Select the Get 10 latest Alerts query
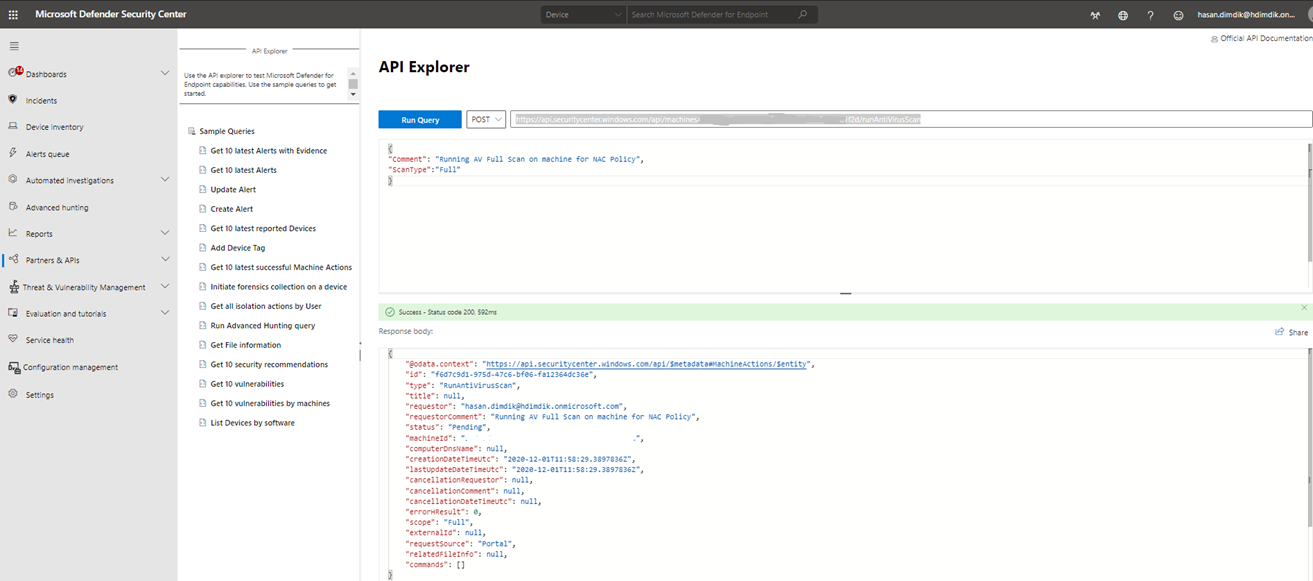The height and width of the screenshot is (581, 1313). click(243, 170)
